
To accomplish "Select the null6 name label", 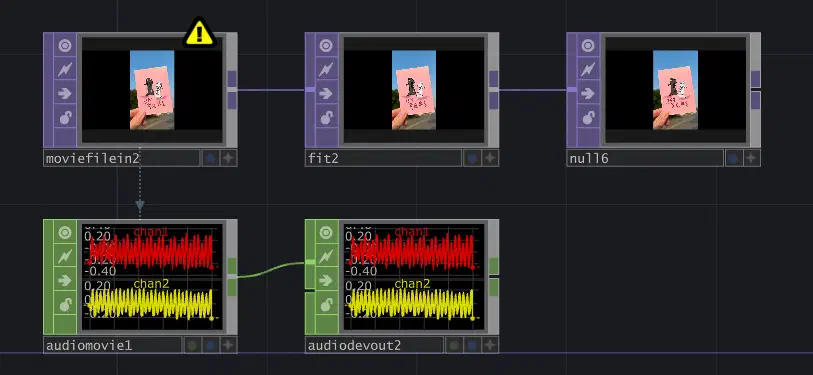I will pyautogui.click(x=645, y=158).
